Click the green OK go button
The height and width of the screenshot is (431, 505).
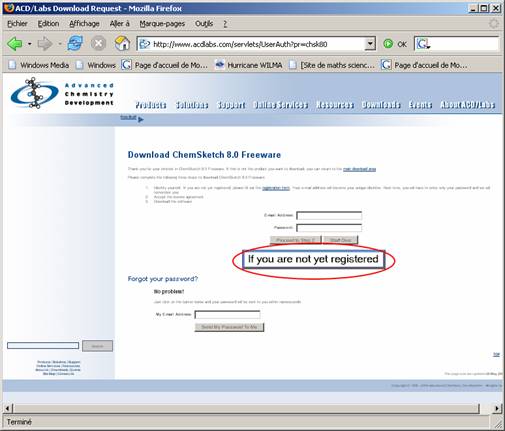pyautogui.click(x=395, y=44)
